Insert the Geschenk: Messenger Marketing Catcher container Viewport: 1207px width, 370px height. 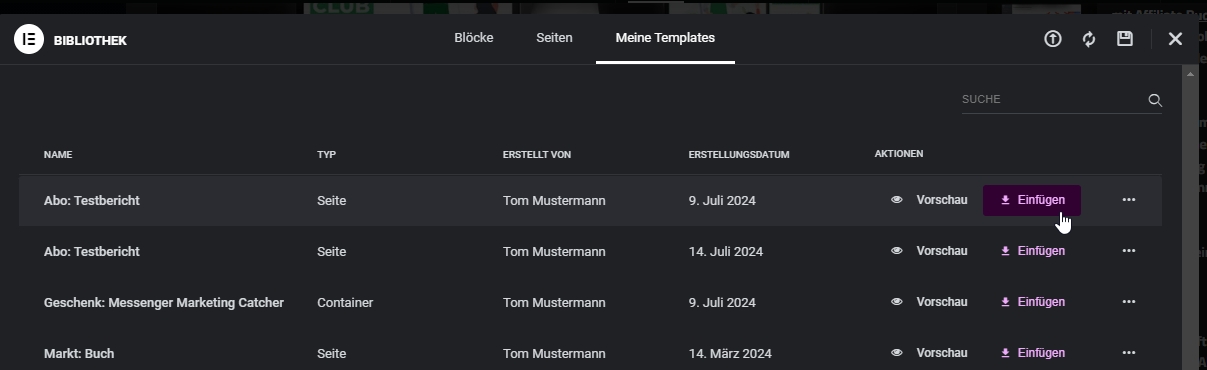[x=1032, y=302]
